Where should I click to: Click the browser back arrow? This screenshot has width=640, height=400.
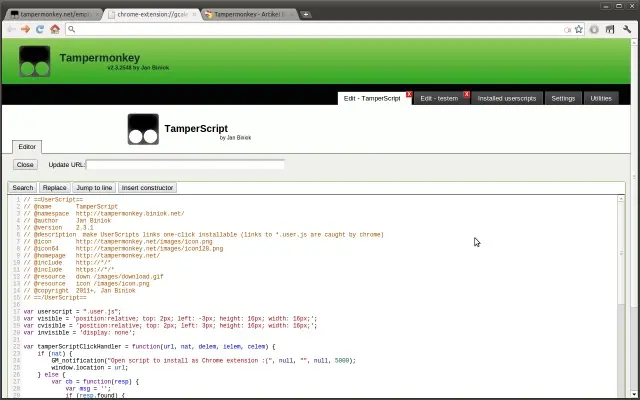(11, 29)
